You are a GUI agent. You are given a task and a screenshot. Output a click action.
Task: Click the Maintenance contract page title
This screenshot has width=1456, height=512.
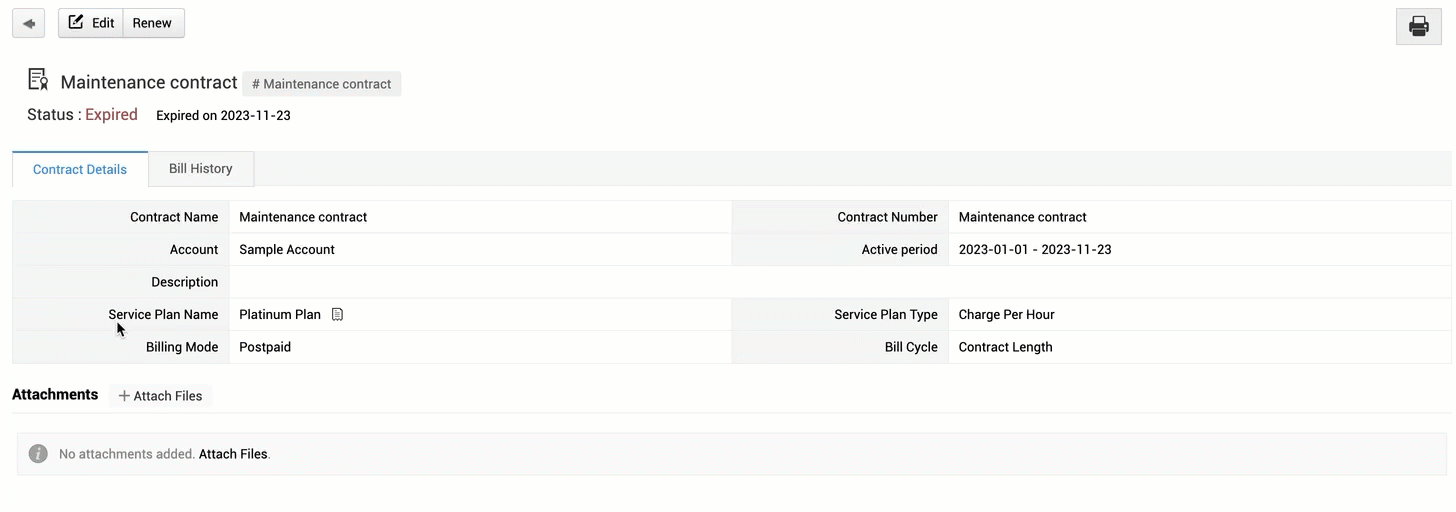click(x=149, y=82)
